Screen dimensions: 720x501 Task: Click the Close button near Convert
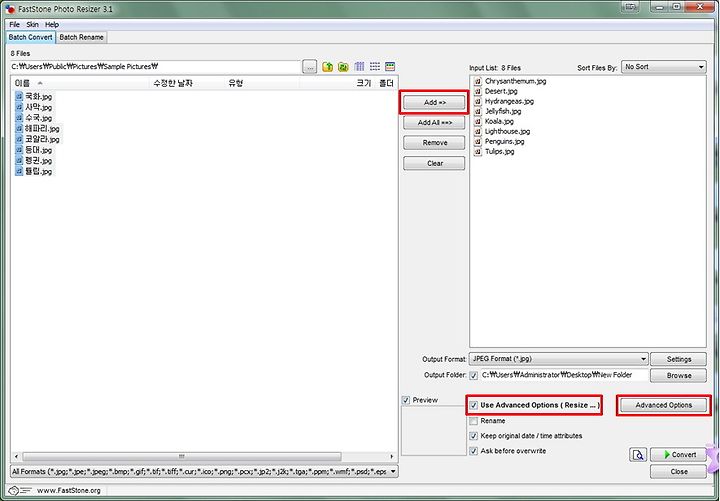click(678, 472)
